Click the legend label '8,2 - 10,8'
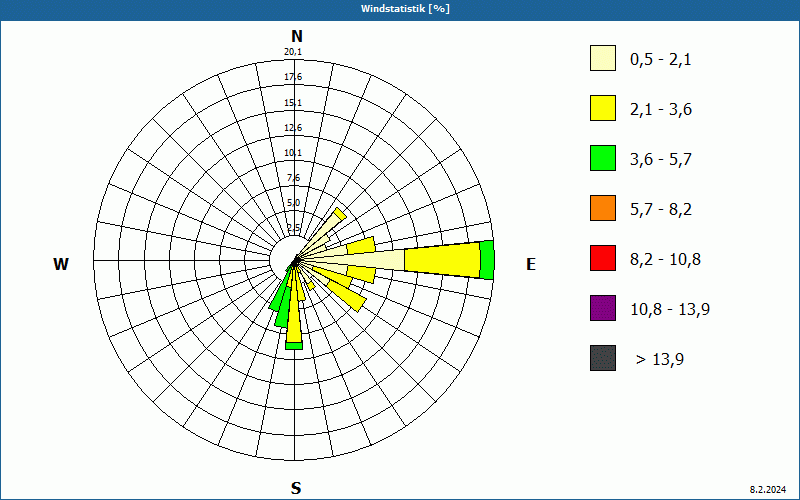 tap(665, 260)
